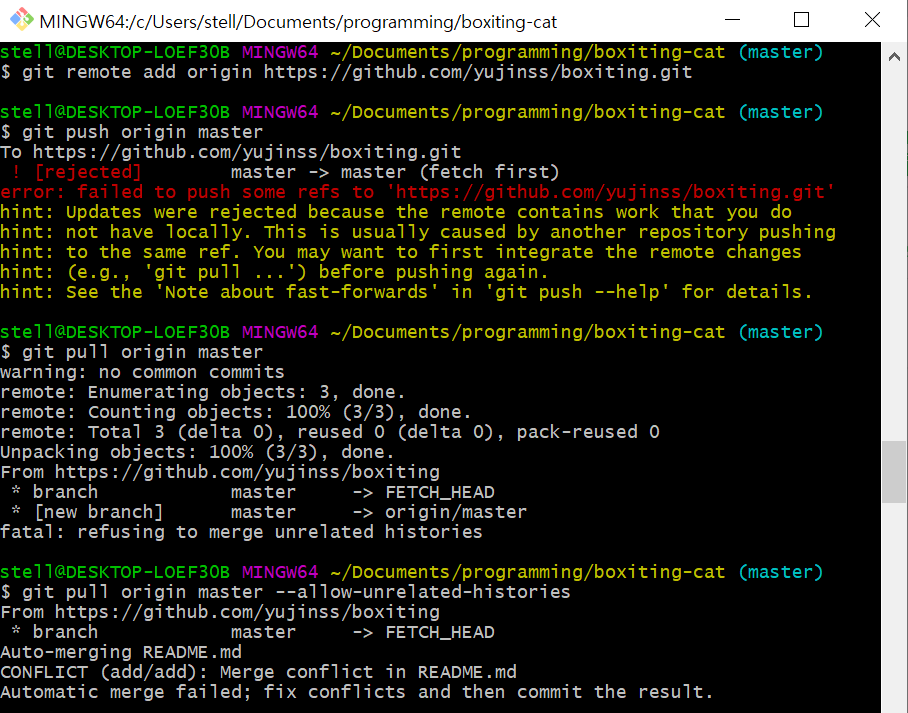Click the 'git remote add origin' command line
Viewport: 908px width, 713px height.
[x=346, y=72]
